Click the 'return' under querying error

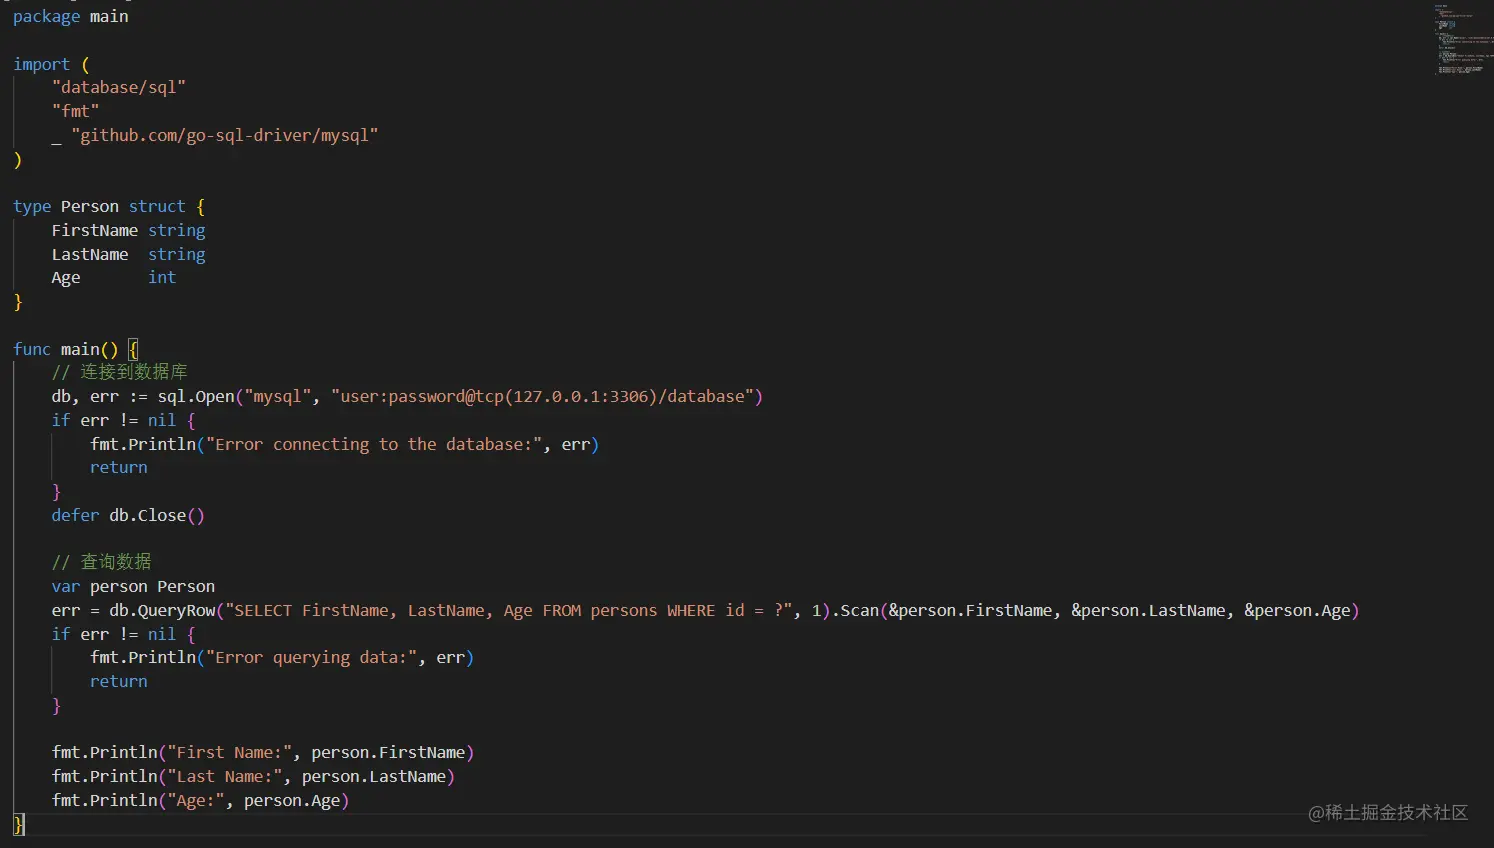pyautogui.click(x=119, y=682)
